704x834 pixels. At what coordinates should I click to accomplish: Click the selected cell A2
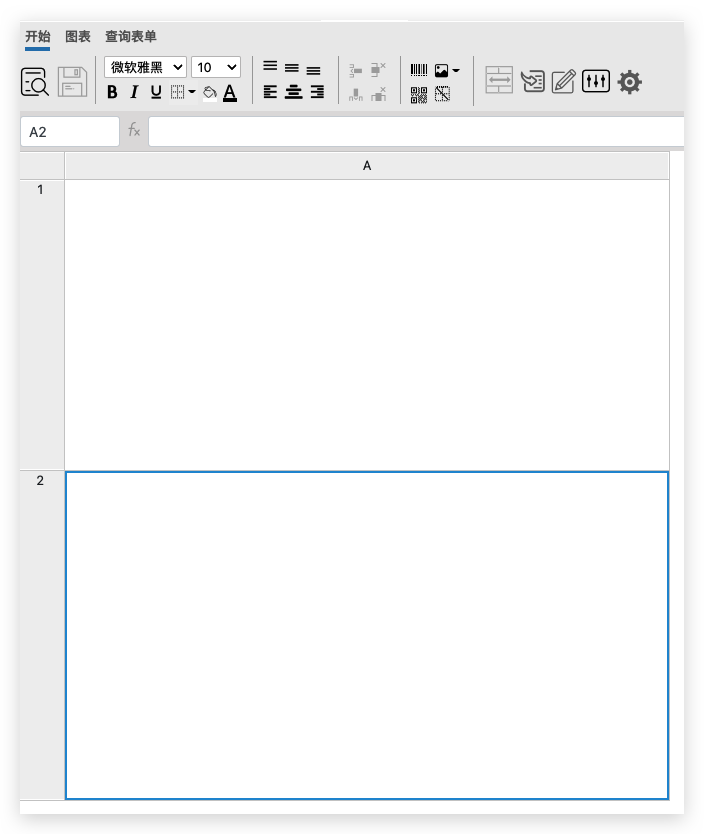point(367,635)
